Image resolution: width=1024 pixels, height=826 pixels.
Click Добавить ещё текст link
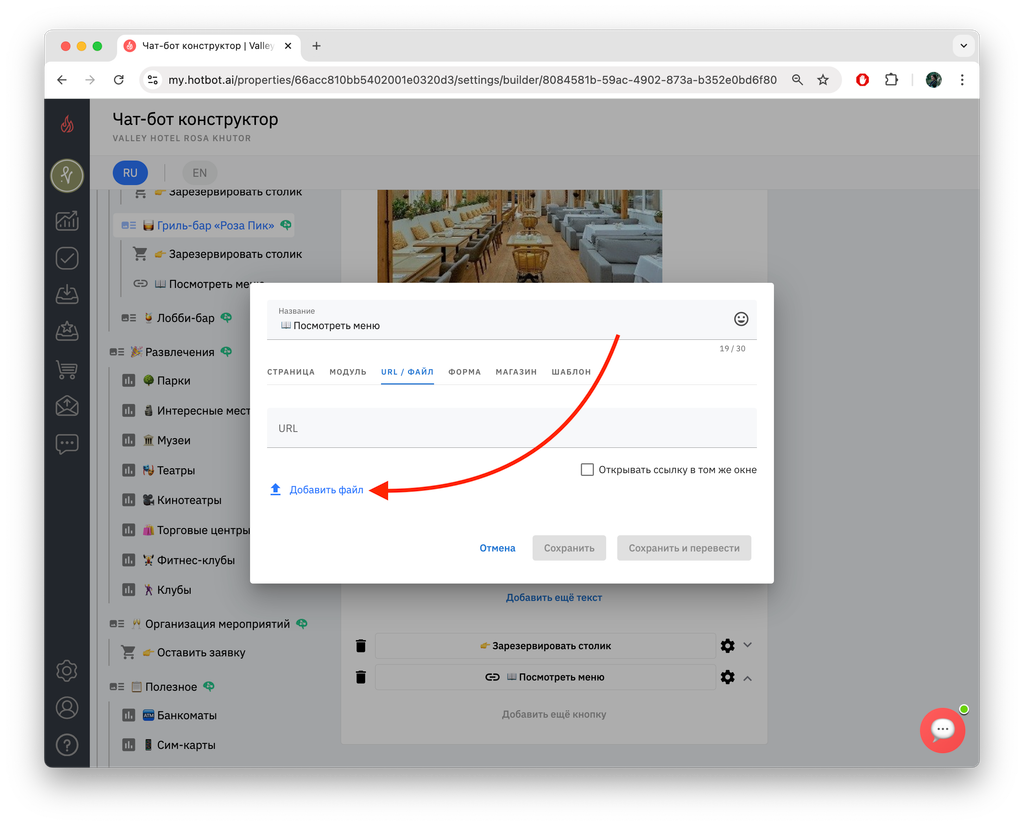coord(554,597)
